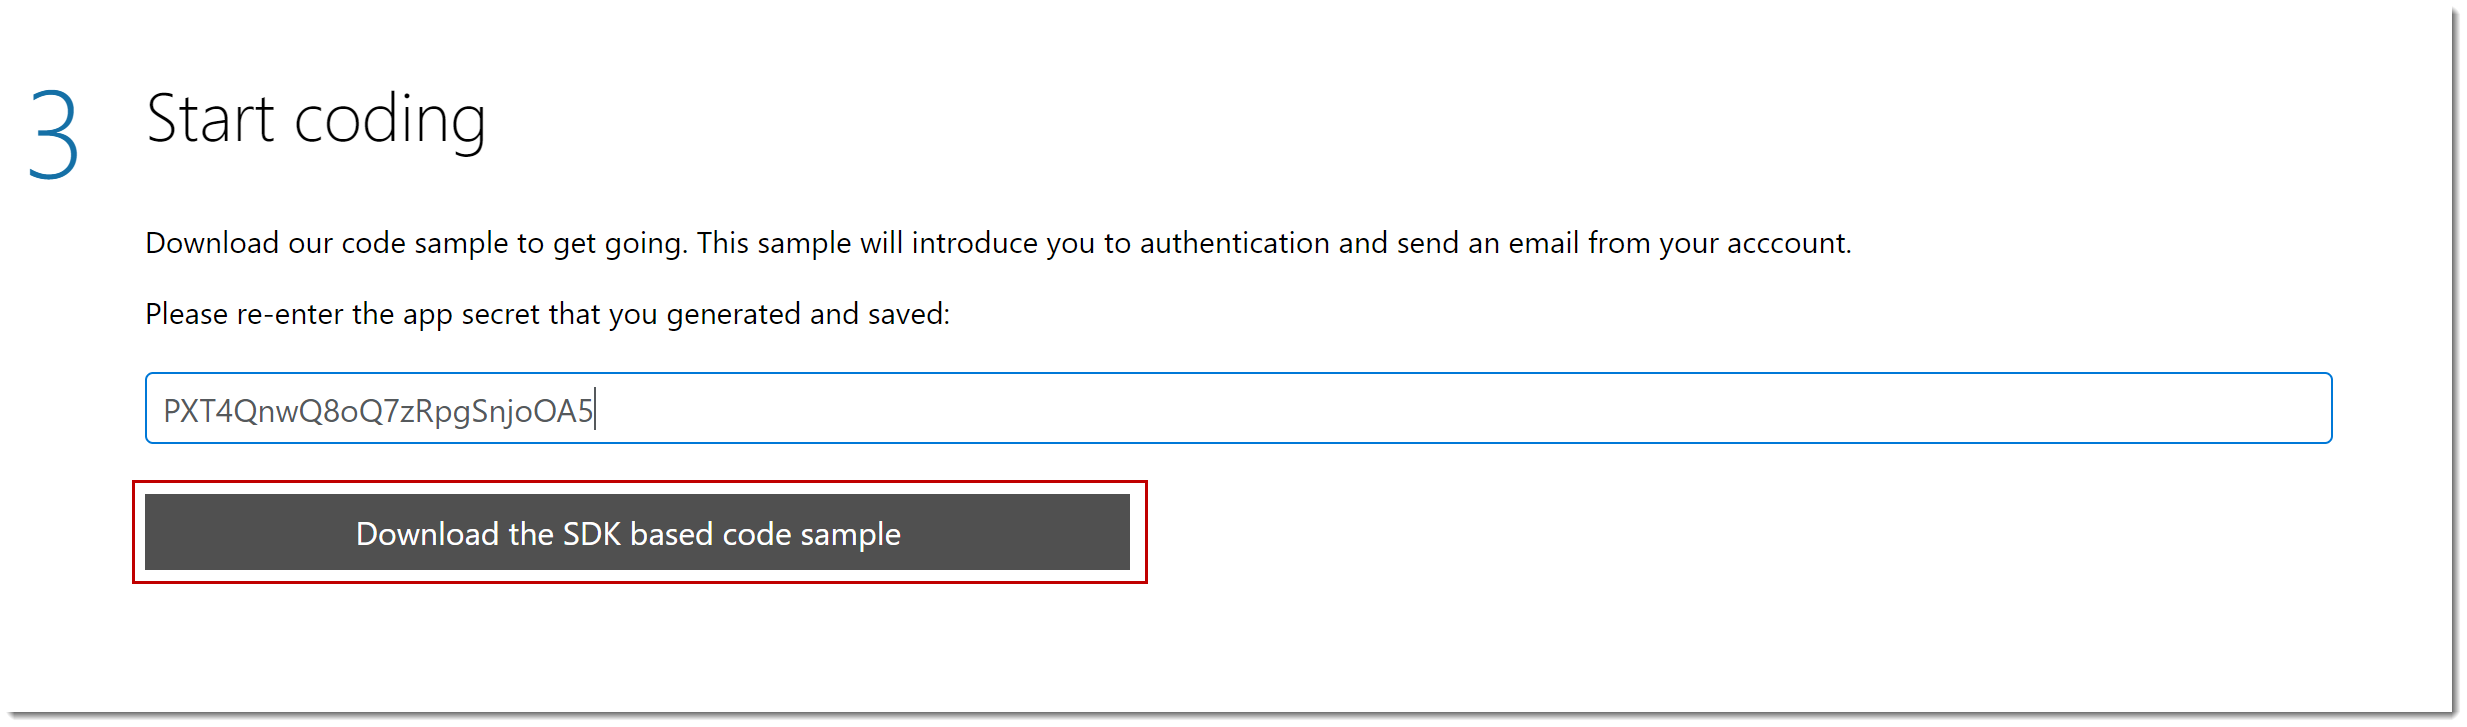This screenshot has width=2467, height=727.
Task: Click the sentence Download our code sample to get going
Action: point(416,243)
